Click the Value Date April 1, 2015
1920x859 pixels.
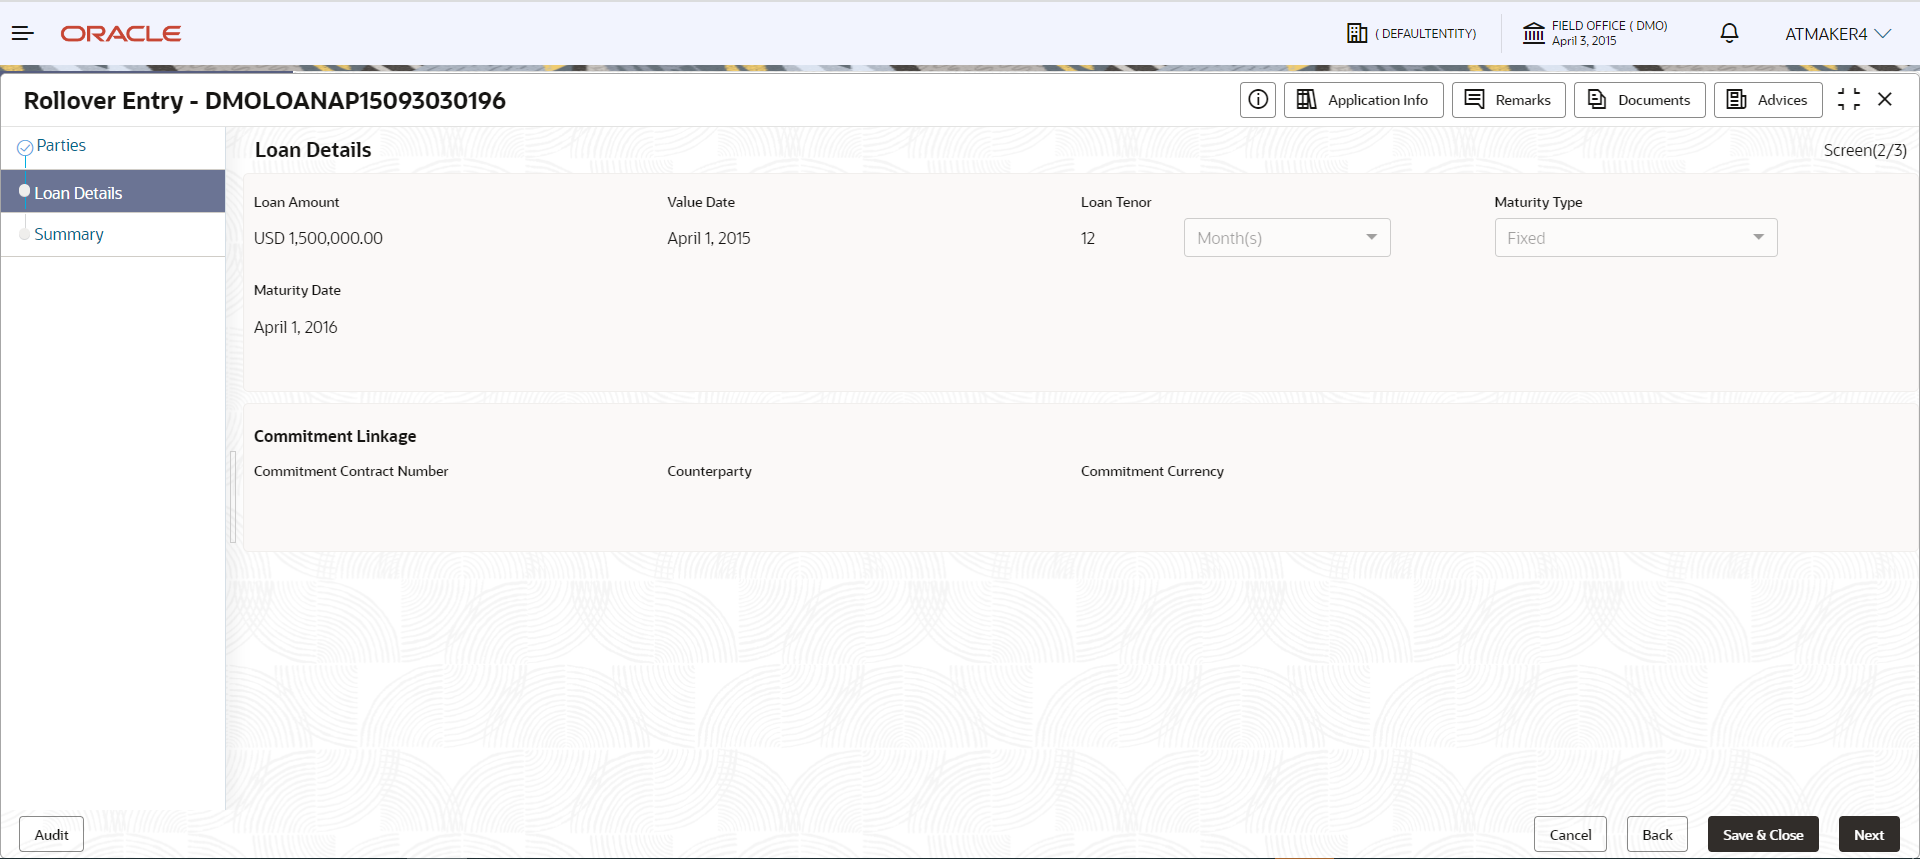[709, 238]
